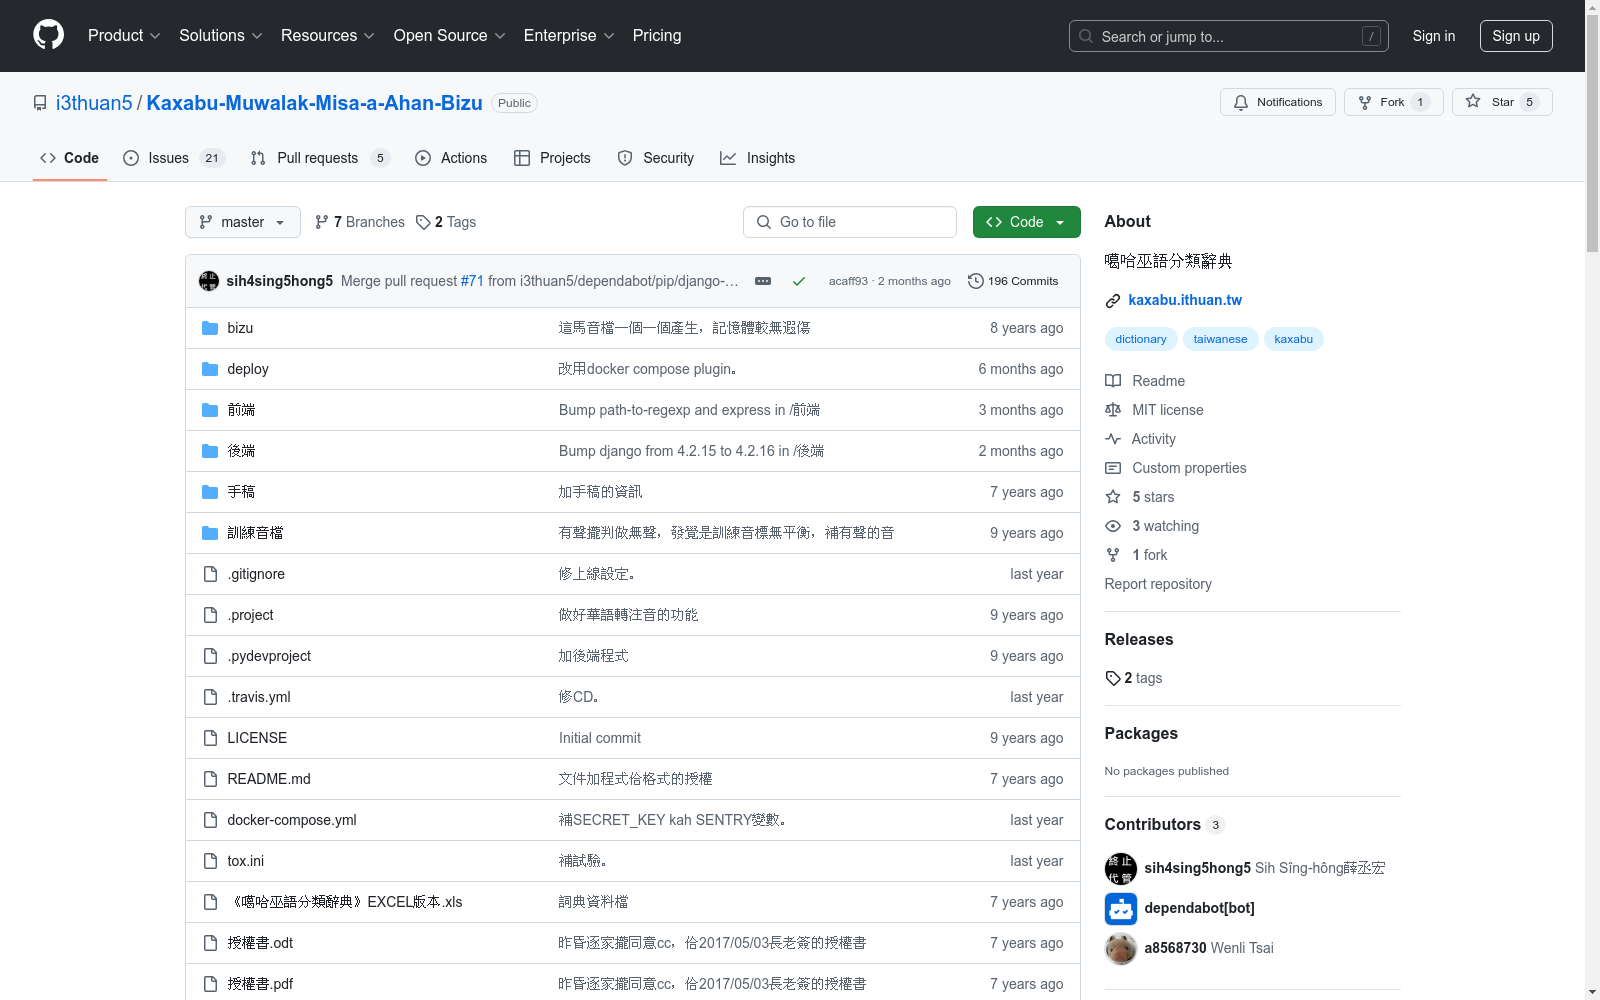Image resolution: width=1600 pixels, height=1000 pixels.
Task: Click the deploy folder icon
Action: [x=210, y=369]
